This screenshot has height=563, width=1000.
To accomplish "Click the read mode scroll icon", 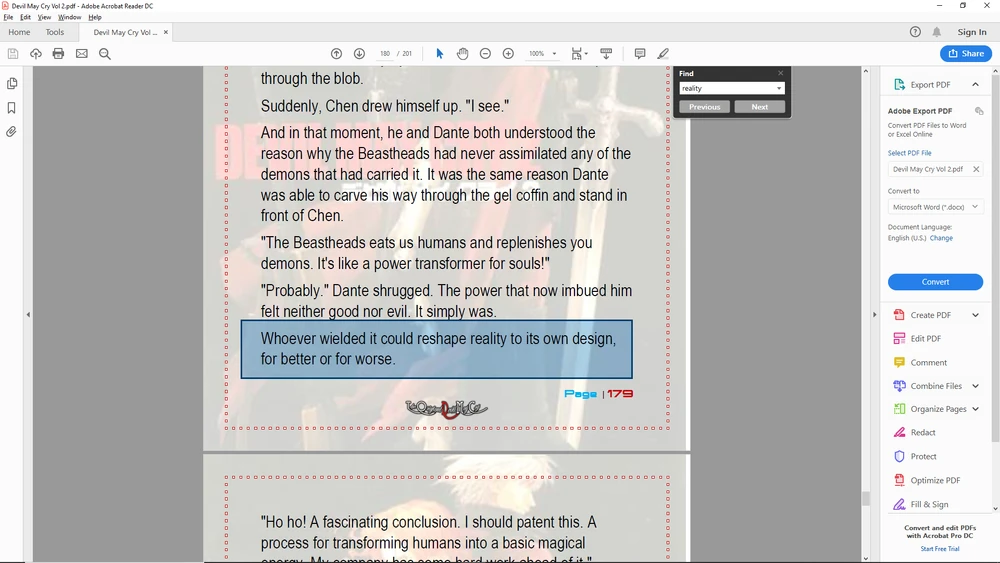I will point(606,54).
